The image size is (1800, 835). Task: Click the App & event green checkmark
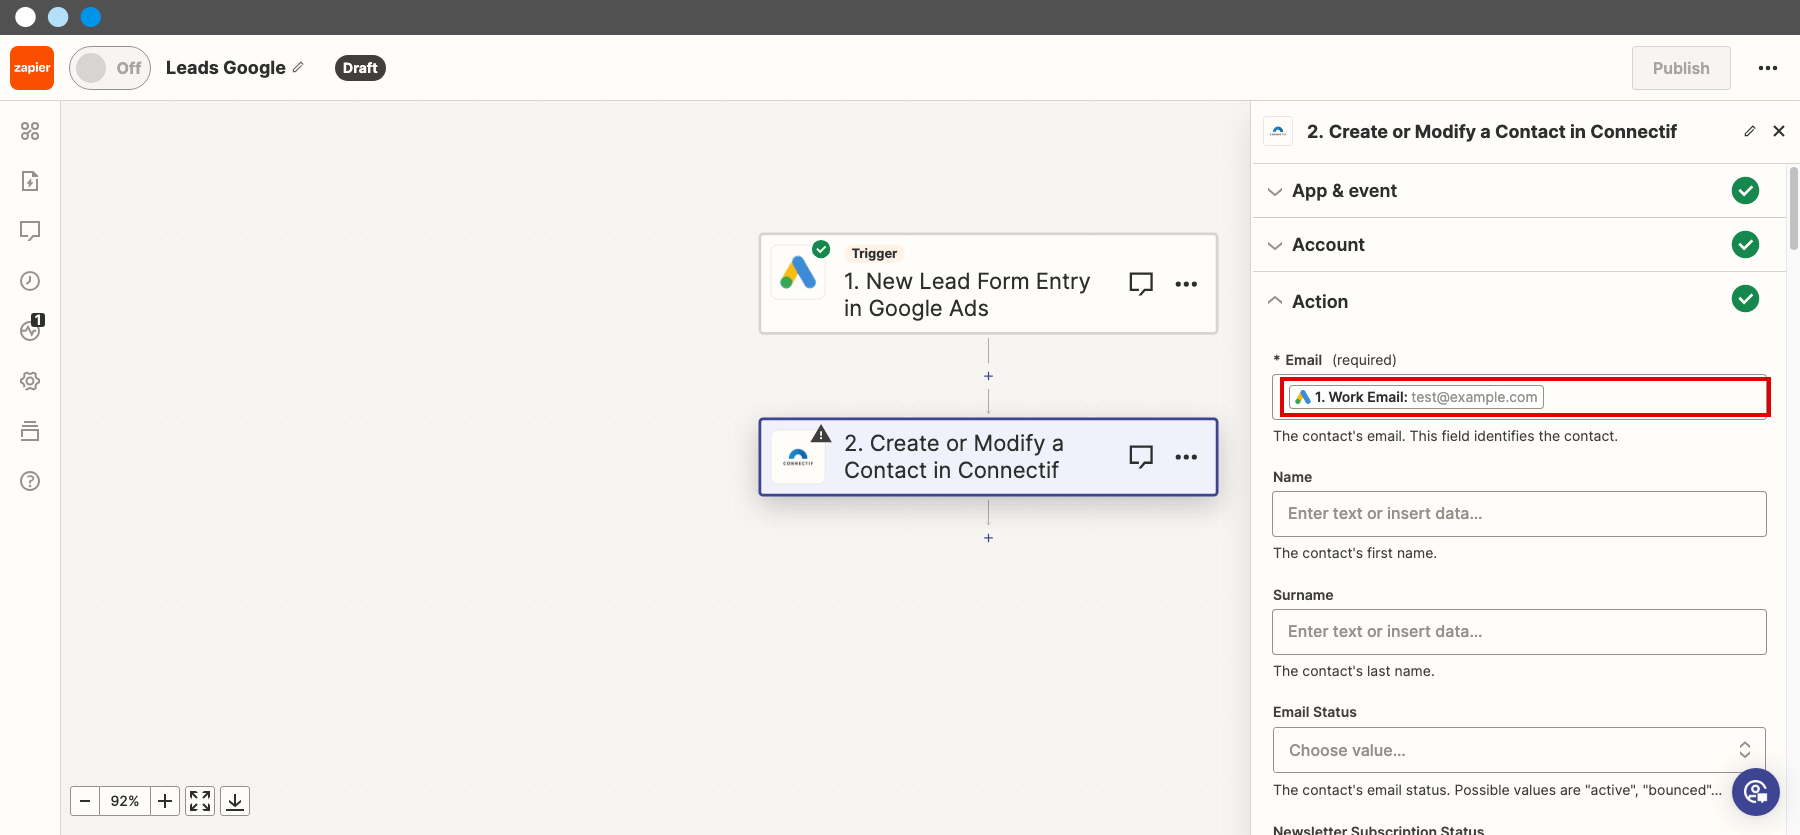point(1745,191)
